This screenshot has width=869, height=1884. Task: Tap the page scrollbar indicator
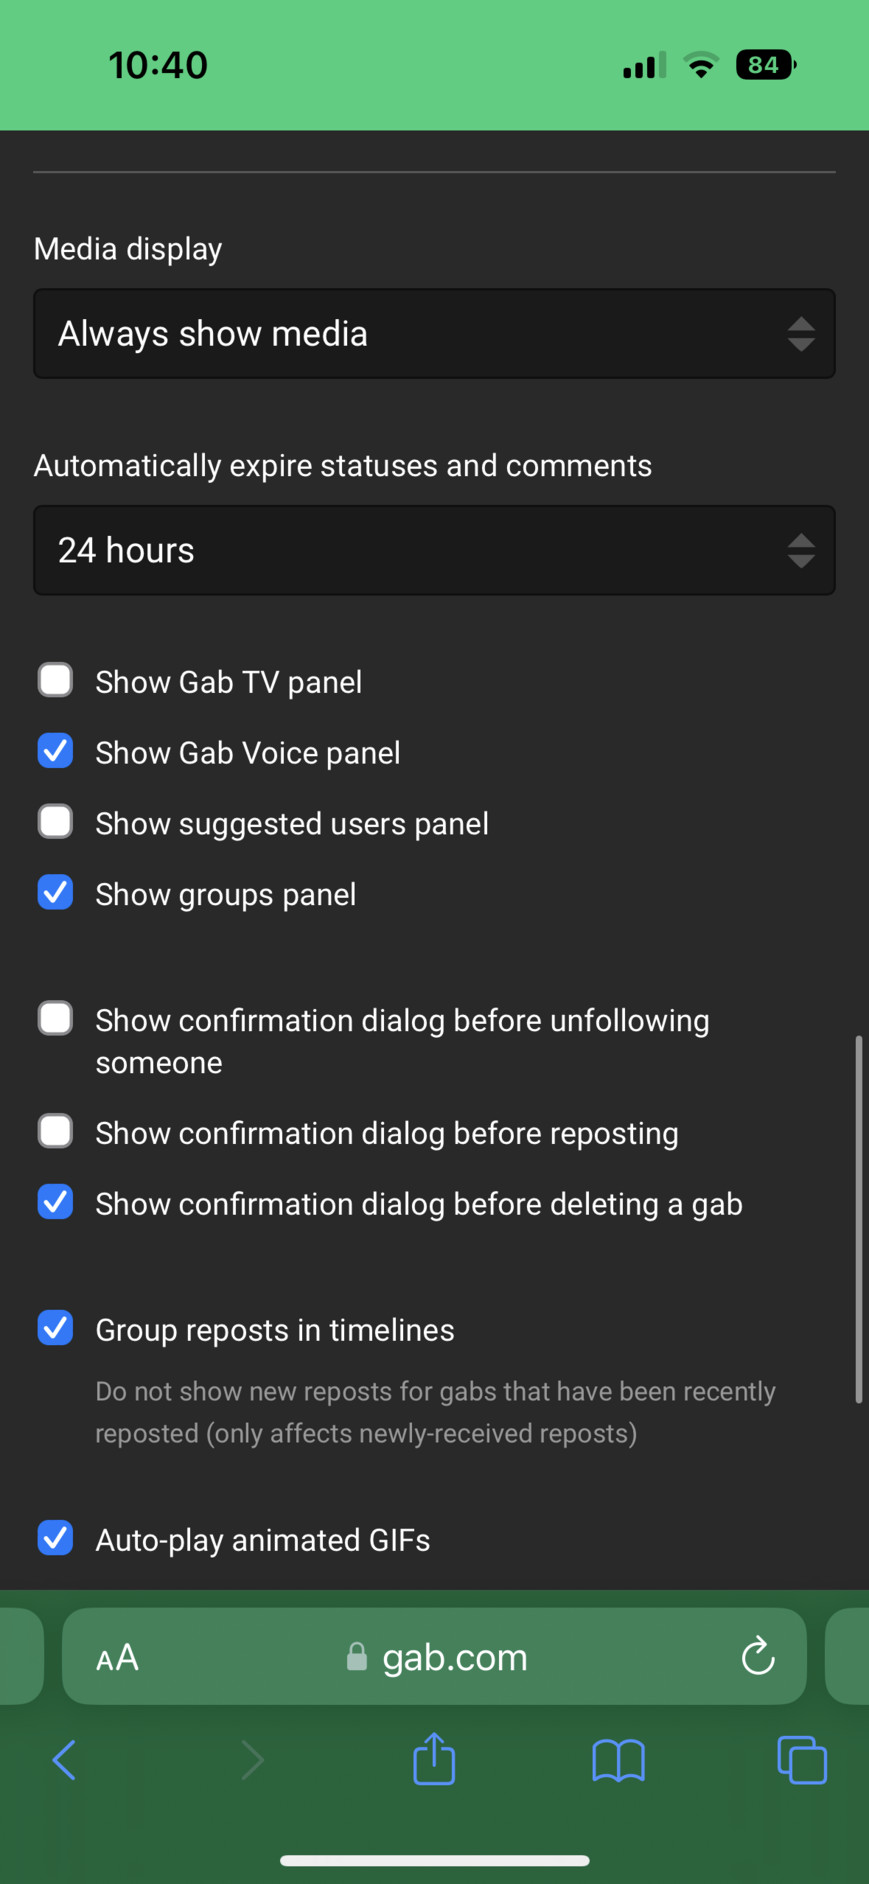pyautogui.click(x=858, y=1219)
